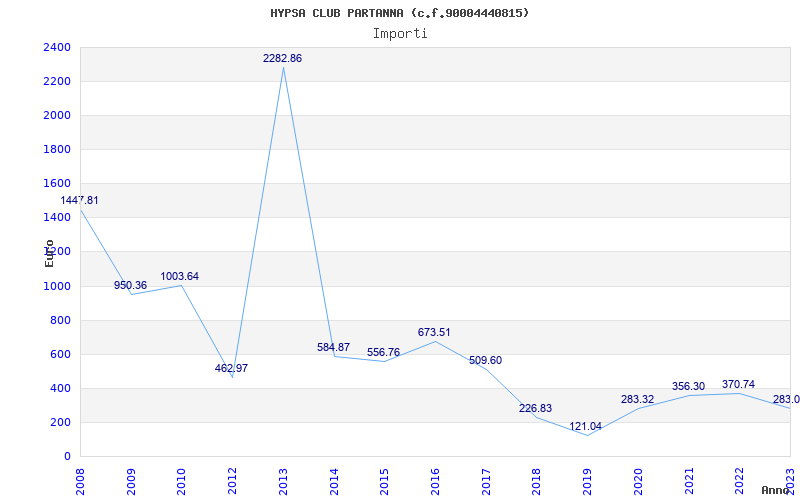Click the 1600 y-axis value
The width and height of the screenshot is (800, 500).
pos(58,184)
